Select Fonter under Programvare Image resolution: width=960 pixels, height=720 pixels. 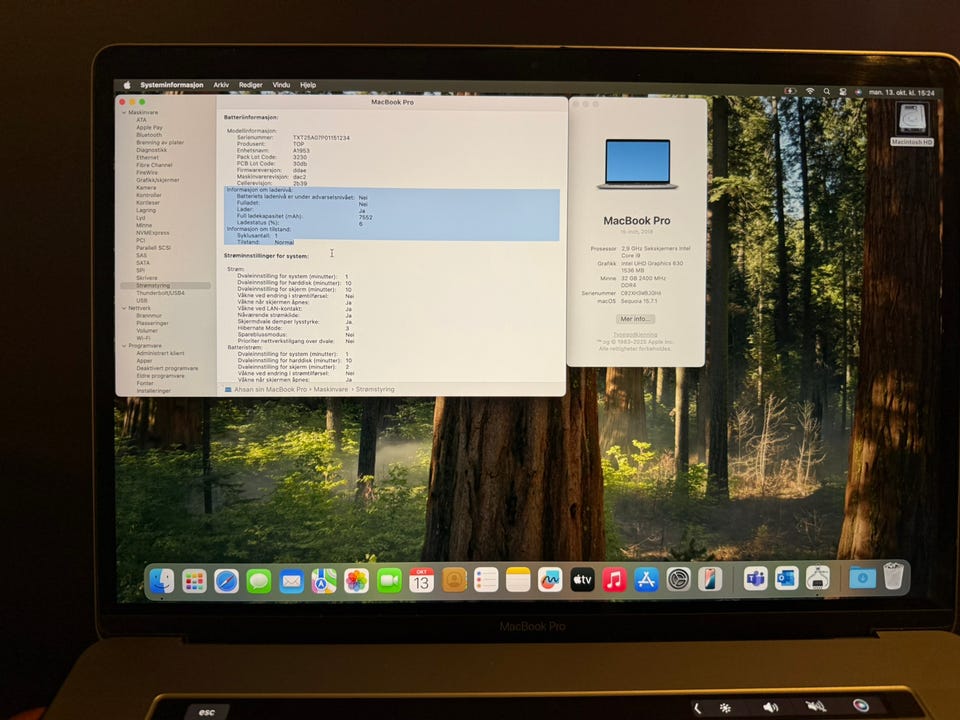(144, 383)
